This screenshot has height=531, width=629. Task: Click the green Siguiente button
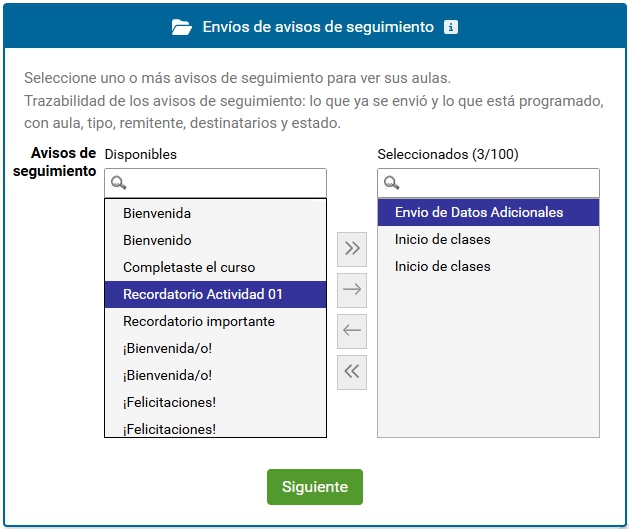315,486
